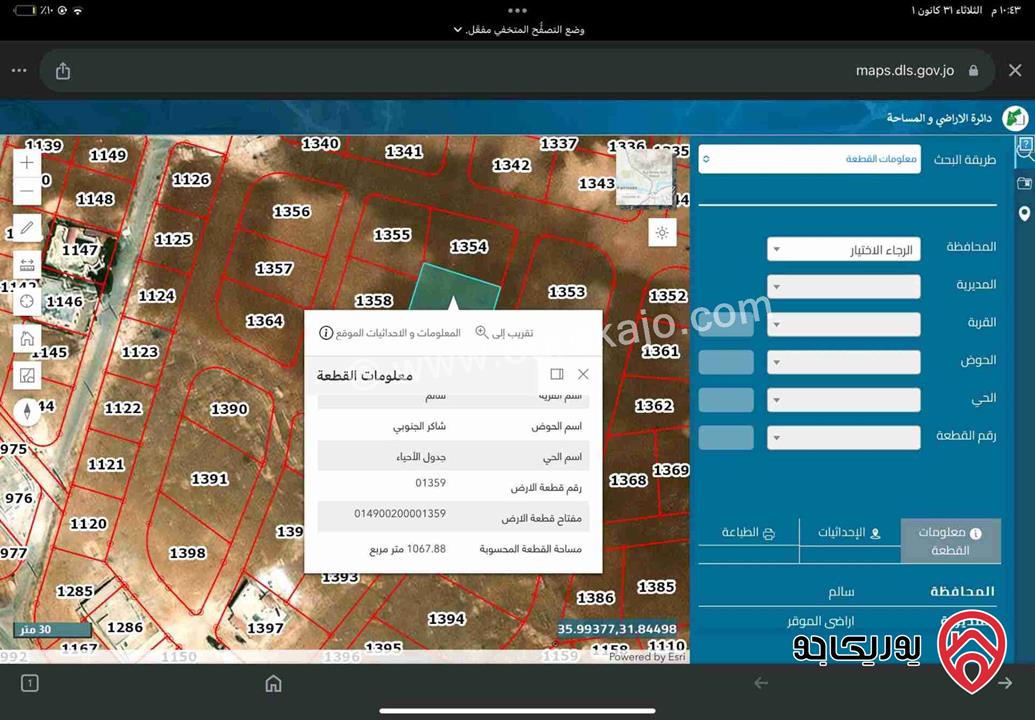Viewport: 1035px width, 720px height.
Task: Open the location pin sidebar icon
Action: click(x=1024, y=214)
